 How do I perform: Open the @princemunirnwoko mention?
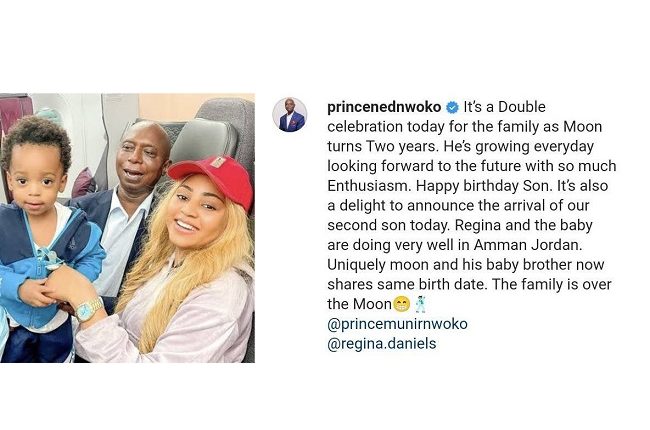point(397,323)
